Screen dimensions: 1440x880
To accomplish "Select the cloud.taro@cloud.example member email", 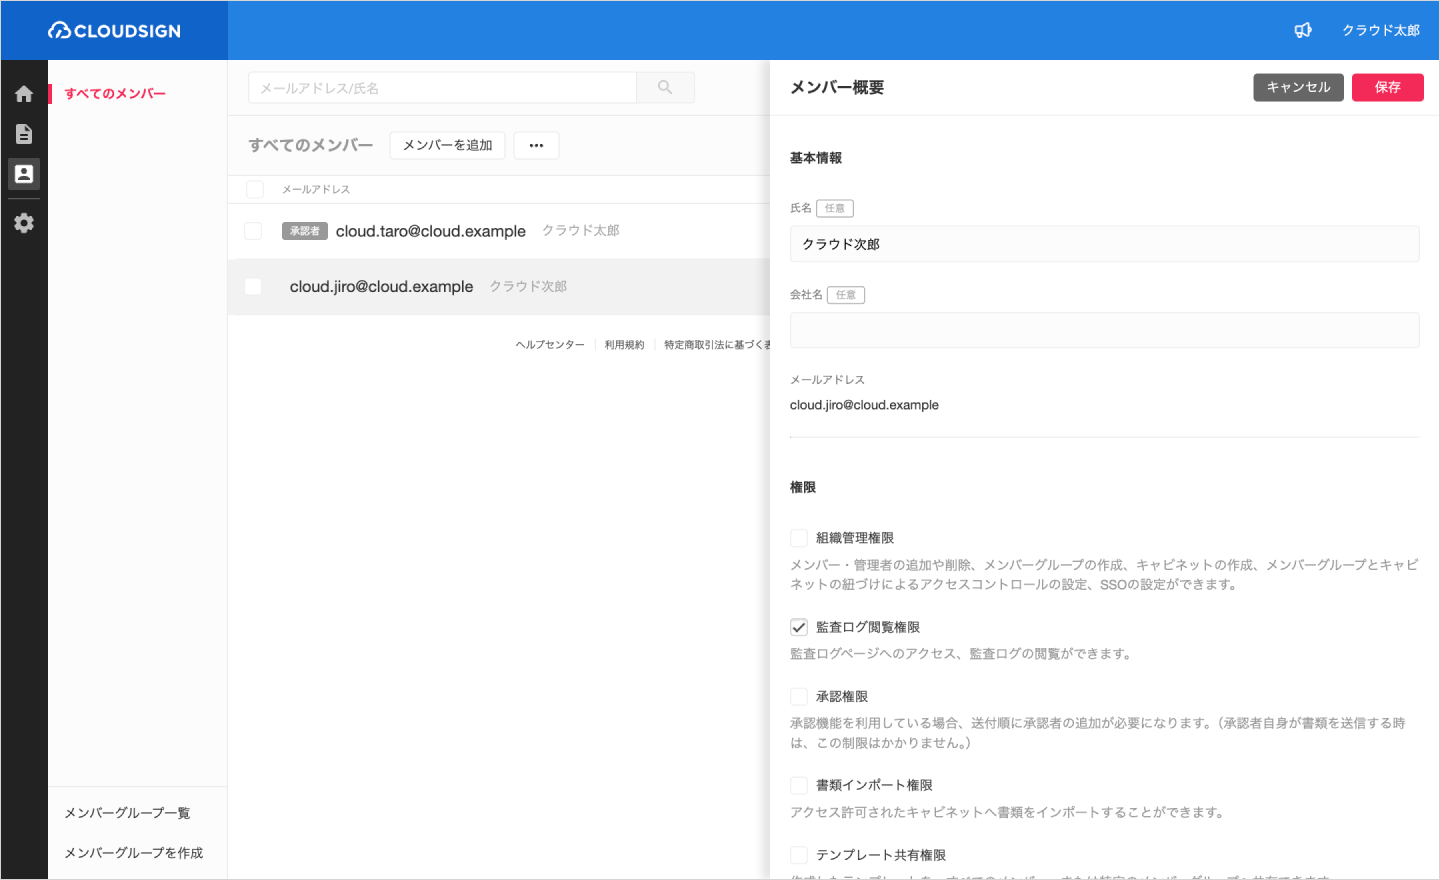I will tap(430, 231).
